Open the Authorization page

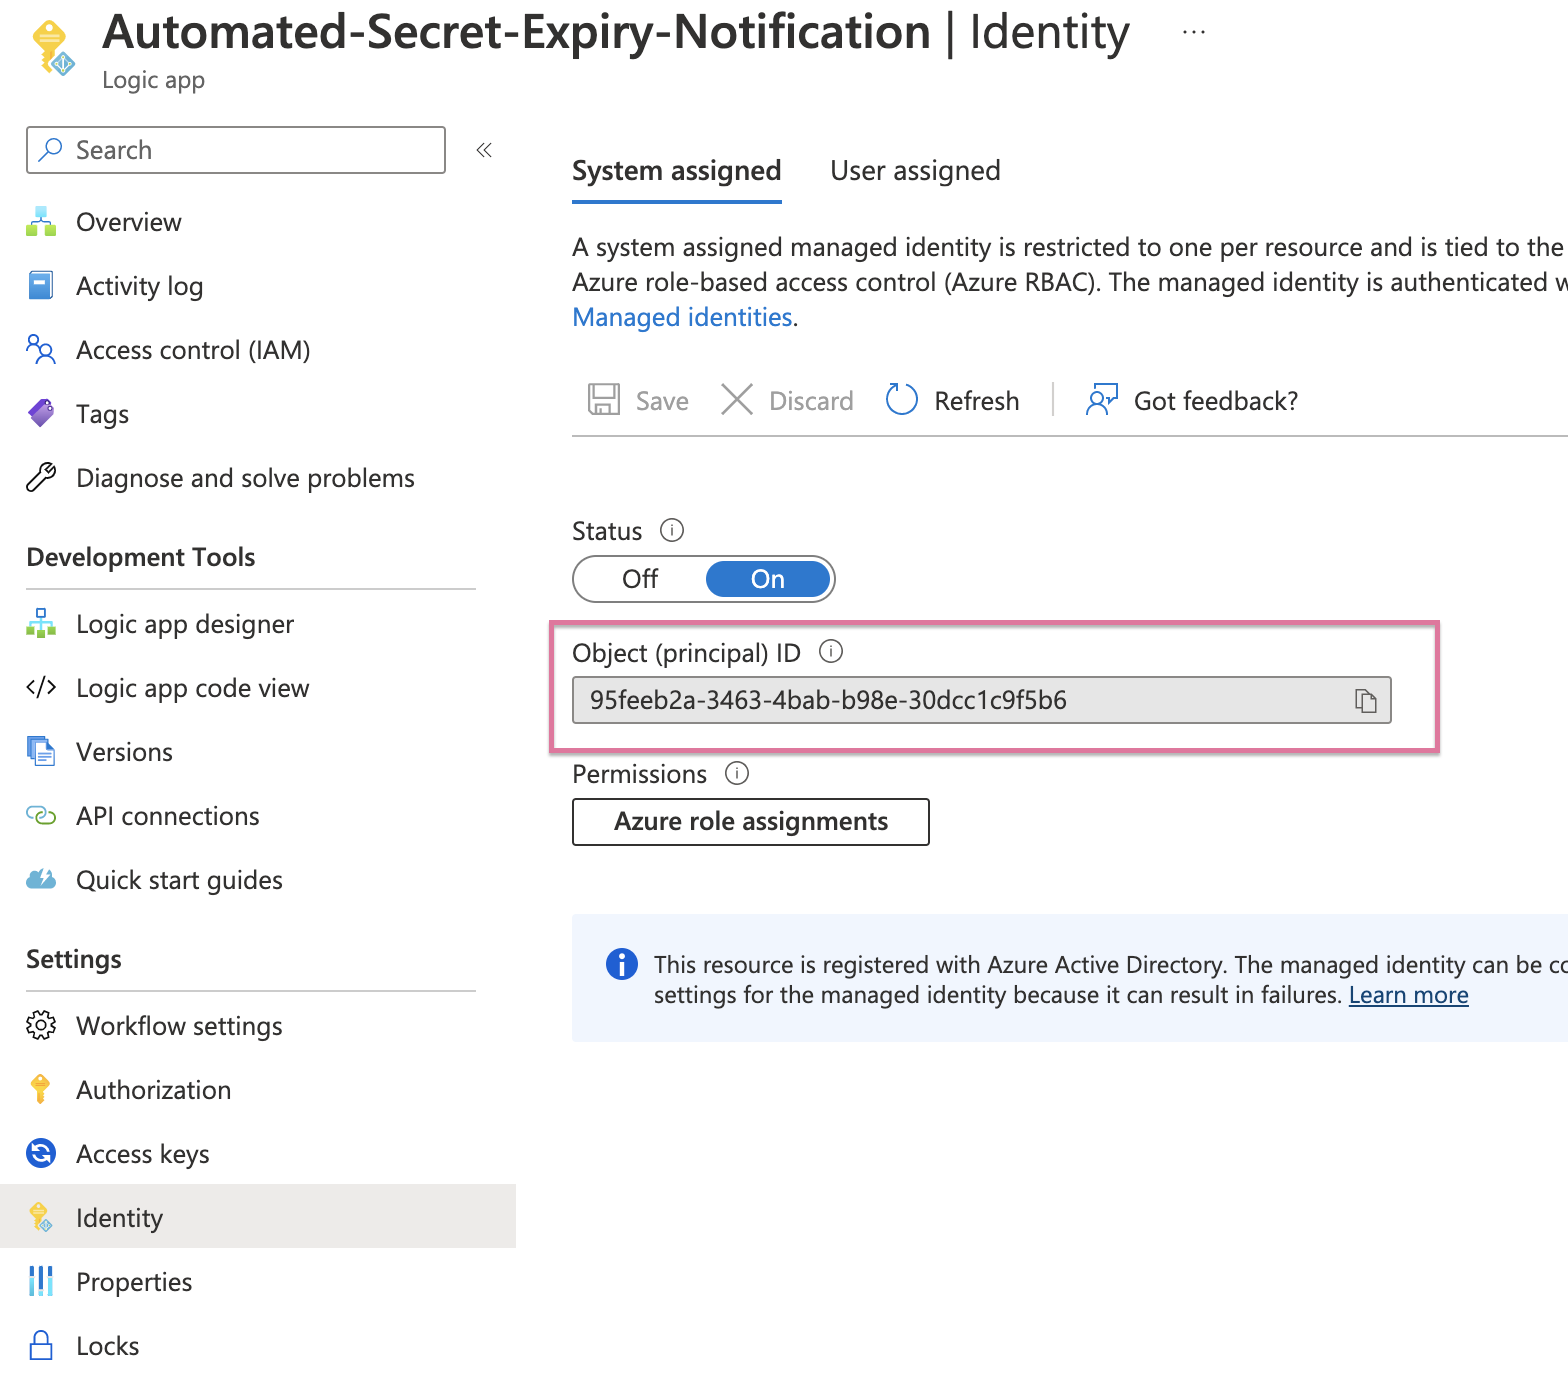point(154,1090)
